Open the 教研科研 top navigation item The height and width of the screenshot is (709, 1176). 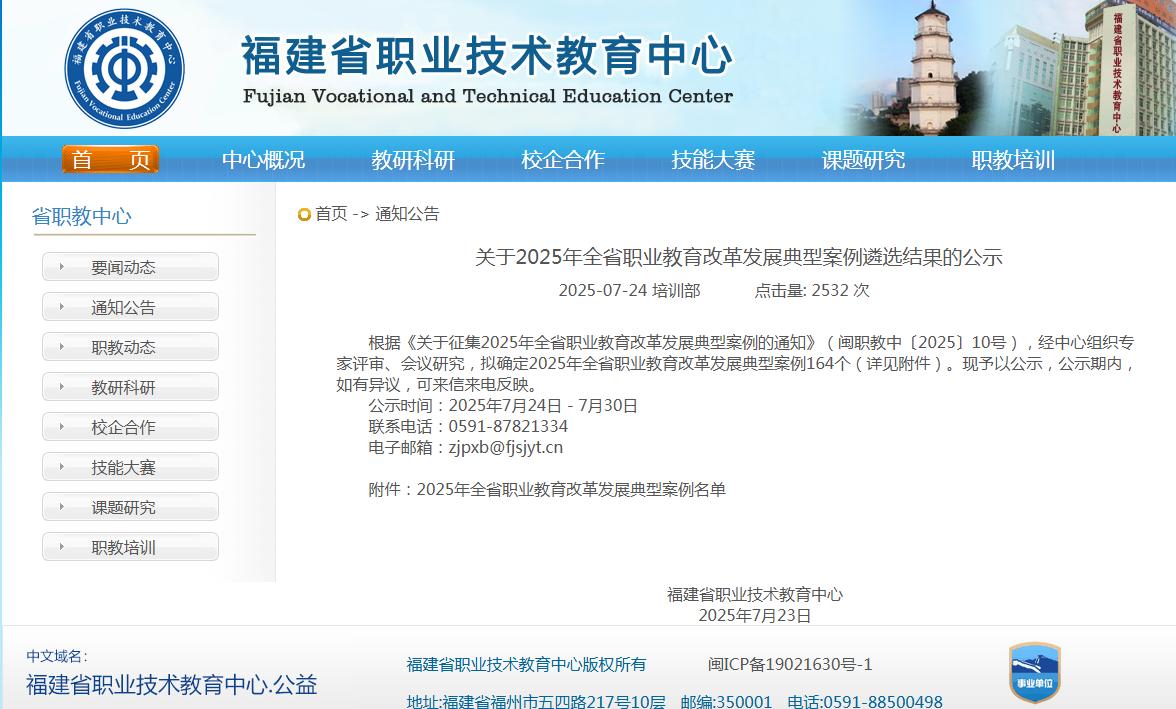[413, 160]
